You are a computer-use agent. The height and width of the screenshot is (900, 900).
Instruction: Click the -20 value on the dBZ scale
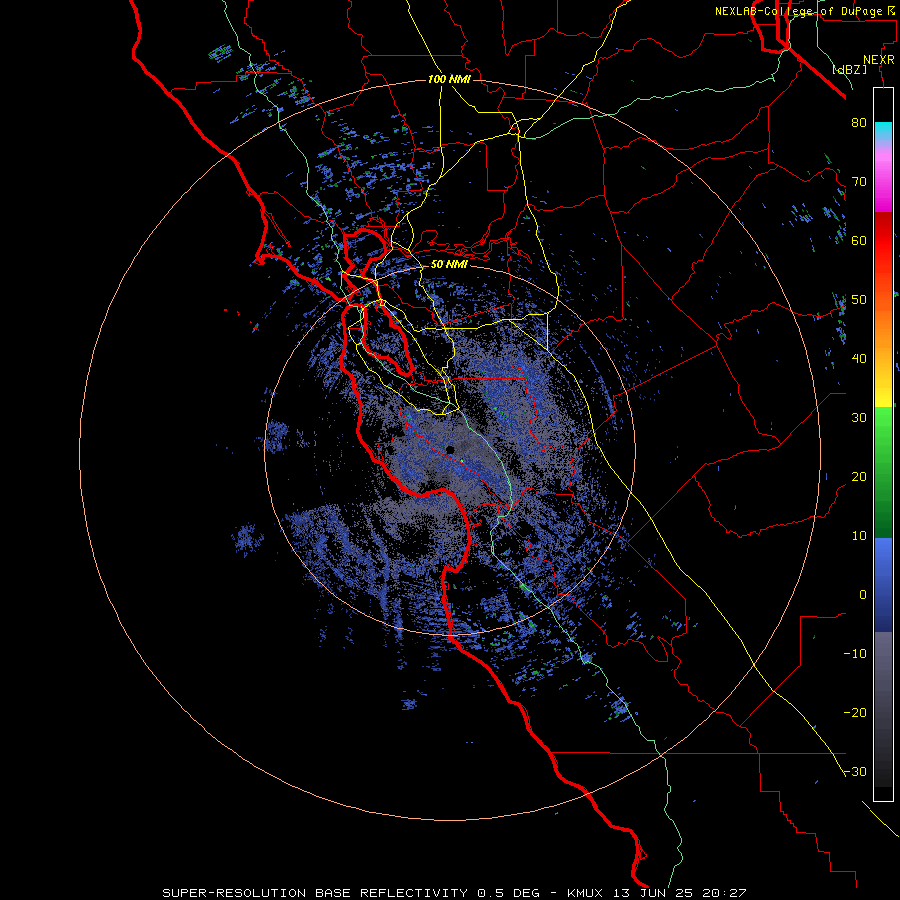pyautogui.click(x=855, y=713)
